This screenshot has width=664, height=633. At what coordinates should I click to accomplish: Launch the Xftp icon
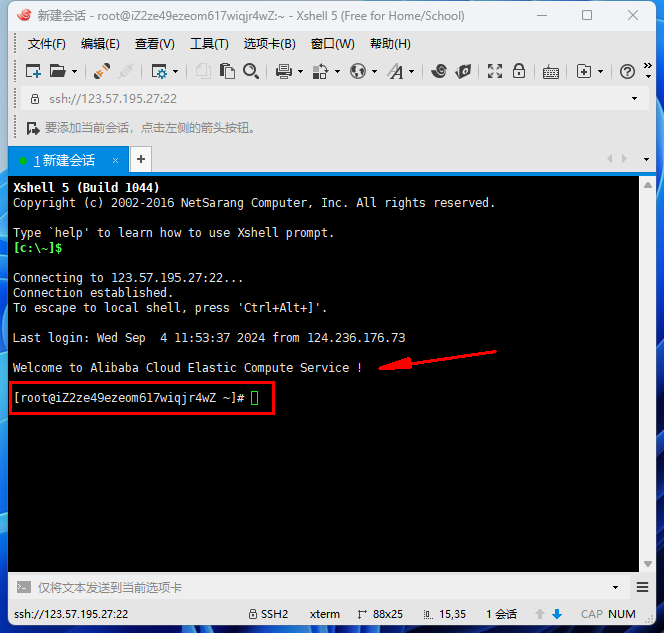pos(463,71)
